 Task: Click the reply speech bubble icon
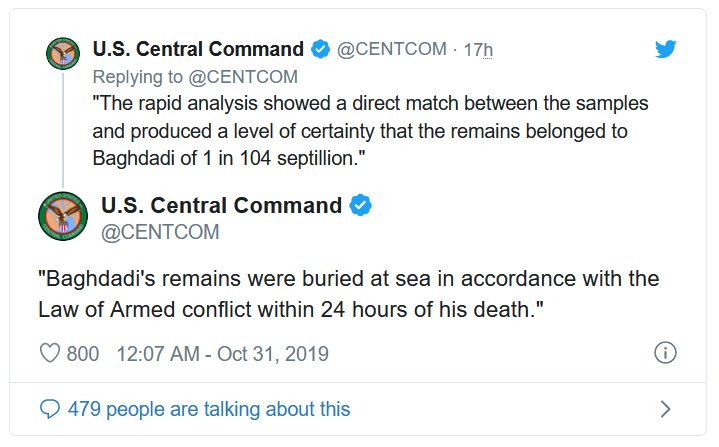(x=50, y=408)
